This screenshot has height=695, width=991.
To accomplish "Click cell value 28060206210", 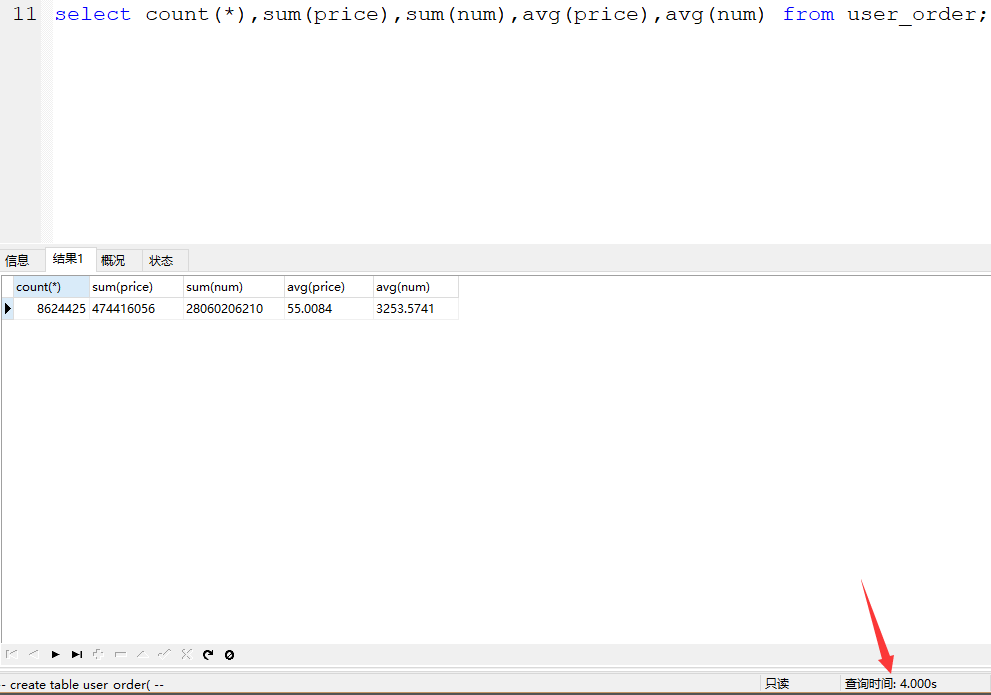I will (234, 308).
